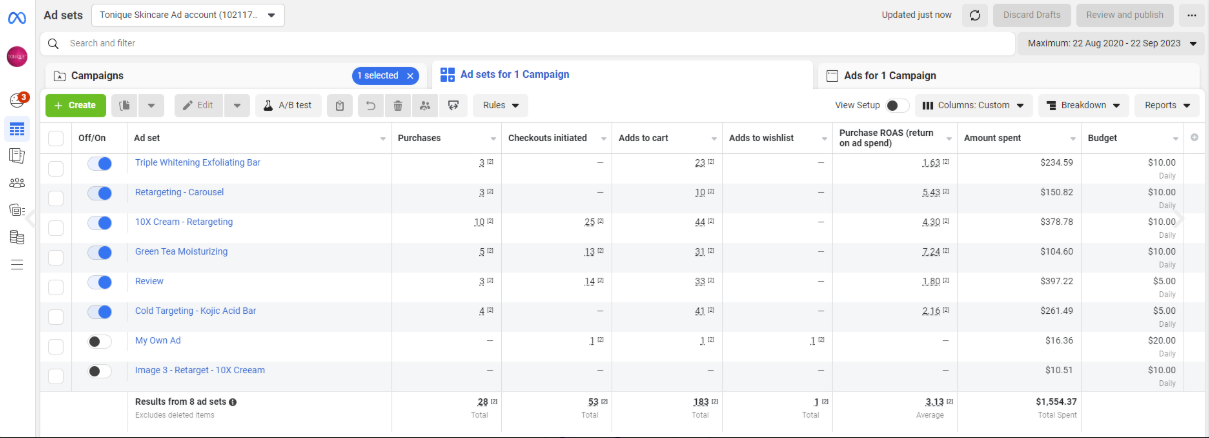
Task: Check the Green Tea Moisturizing row checkbox
Action: click(x=56, y=257)
